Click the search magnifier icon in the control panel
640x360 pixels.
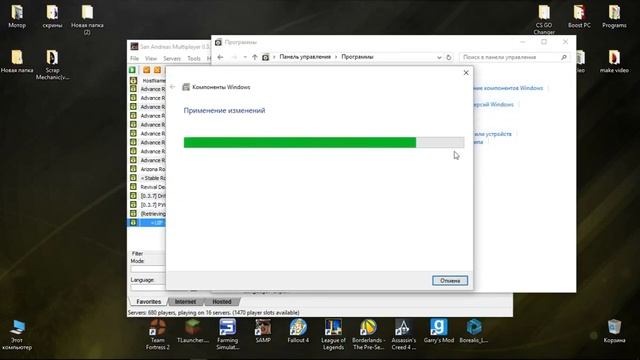click(564, 57)
